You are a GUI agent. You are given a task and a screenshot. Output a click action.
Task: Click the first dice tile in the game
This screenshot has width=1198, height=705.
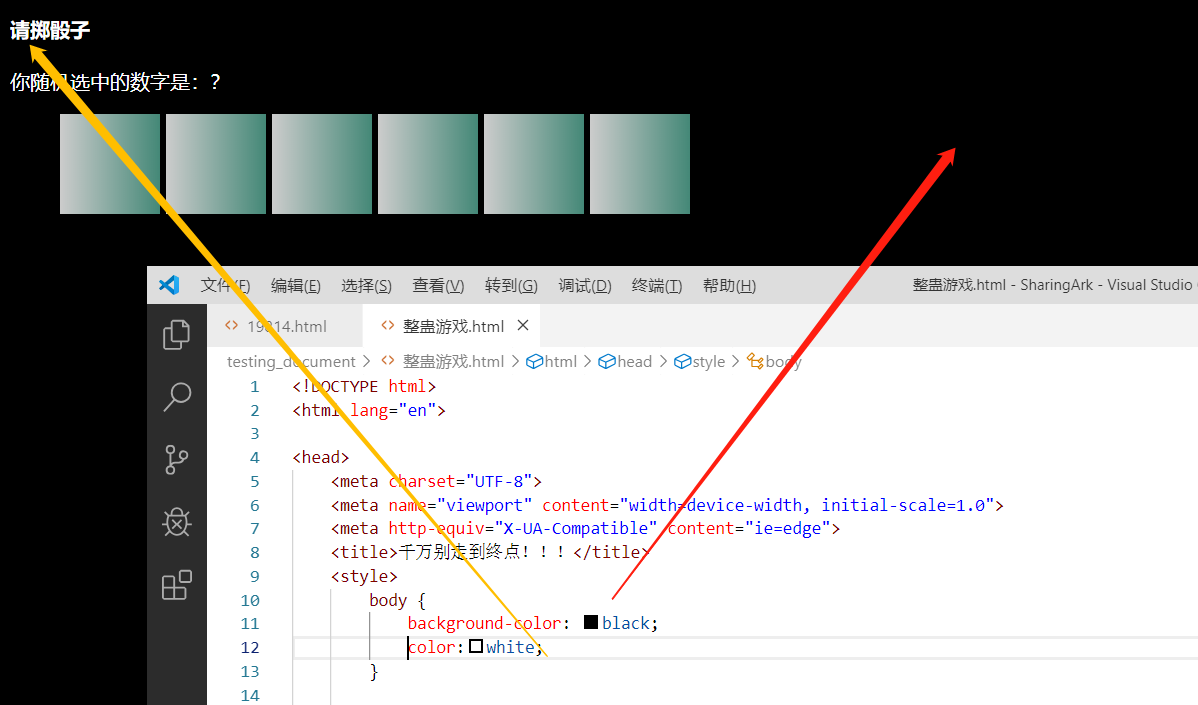110,163
